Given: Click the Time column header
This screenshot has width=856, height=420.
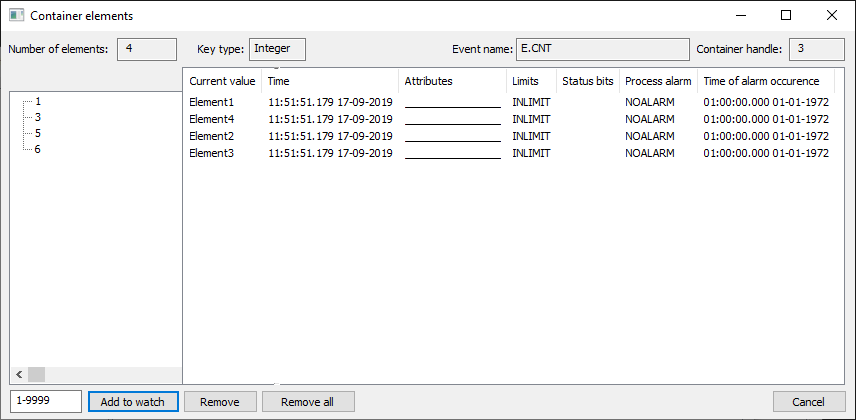Looking at the screenshot, I should click(330, 81).
